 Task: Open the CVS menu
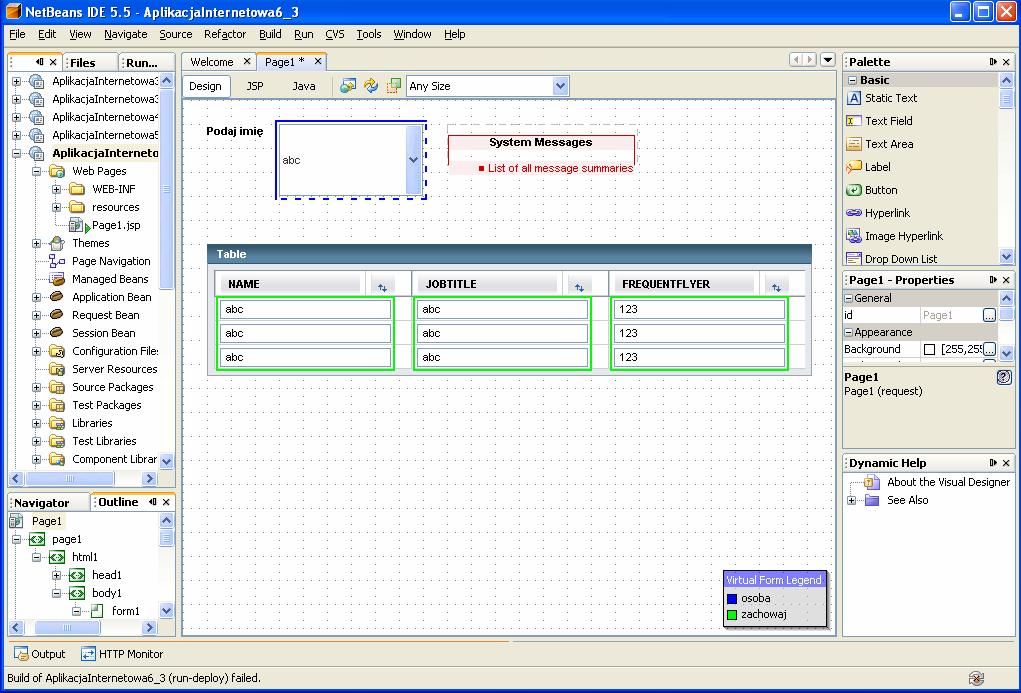pyautogui.click(x=335, y=34)
